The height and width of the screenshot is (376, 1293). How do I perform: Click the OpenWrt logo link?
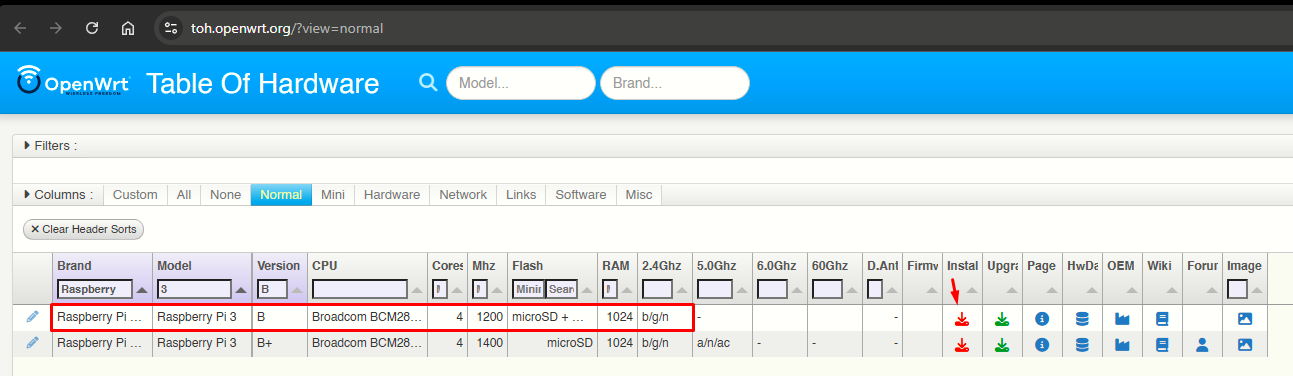pos(70,82)
